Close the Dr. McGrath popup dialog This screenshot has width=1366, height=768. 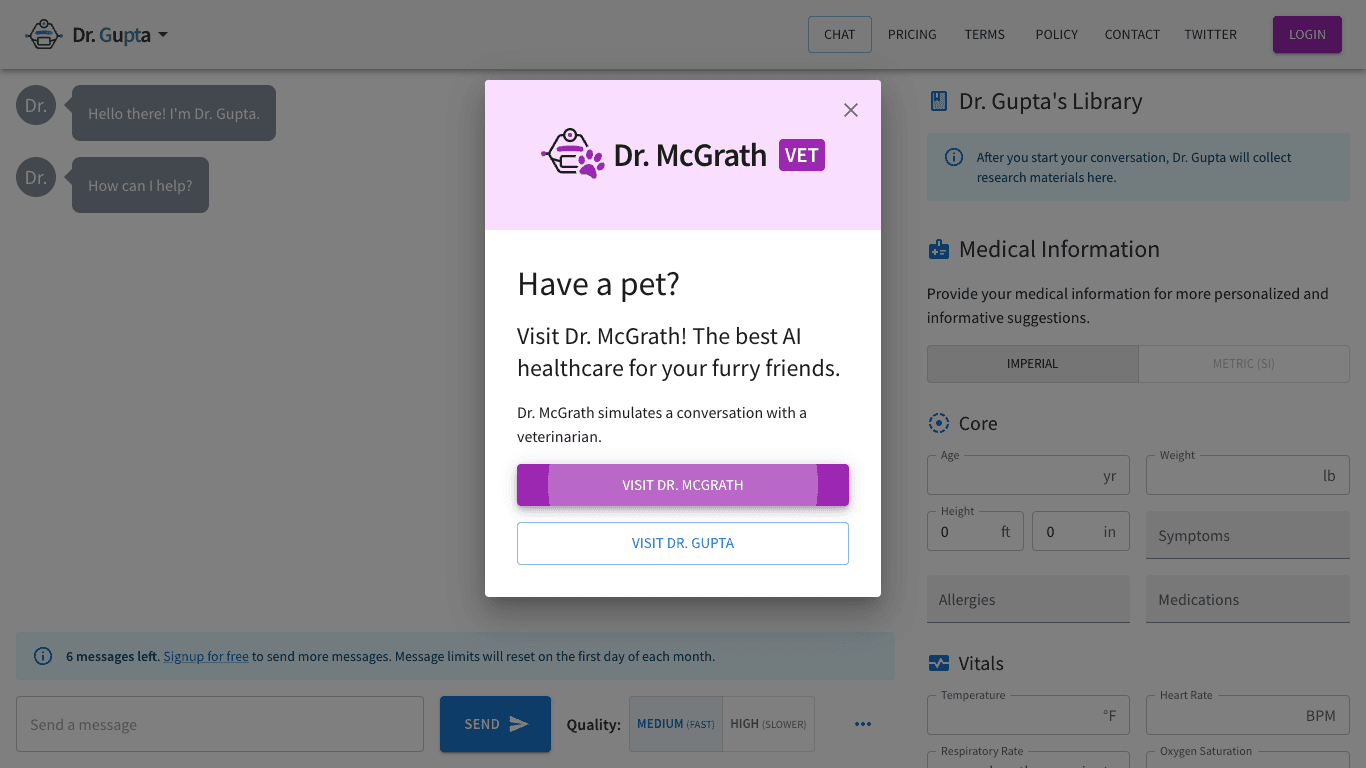[851, 110]
